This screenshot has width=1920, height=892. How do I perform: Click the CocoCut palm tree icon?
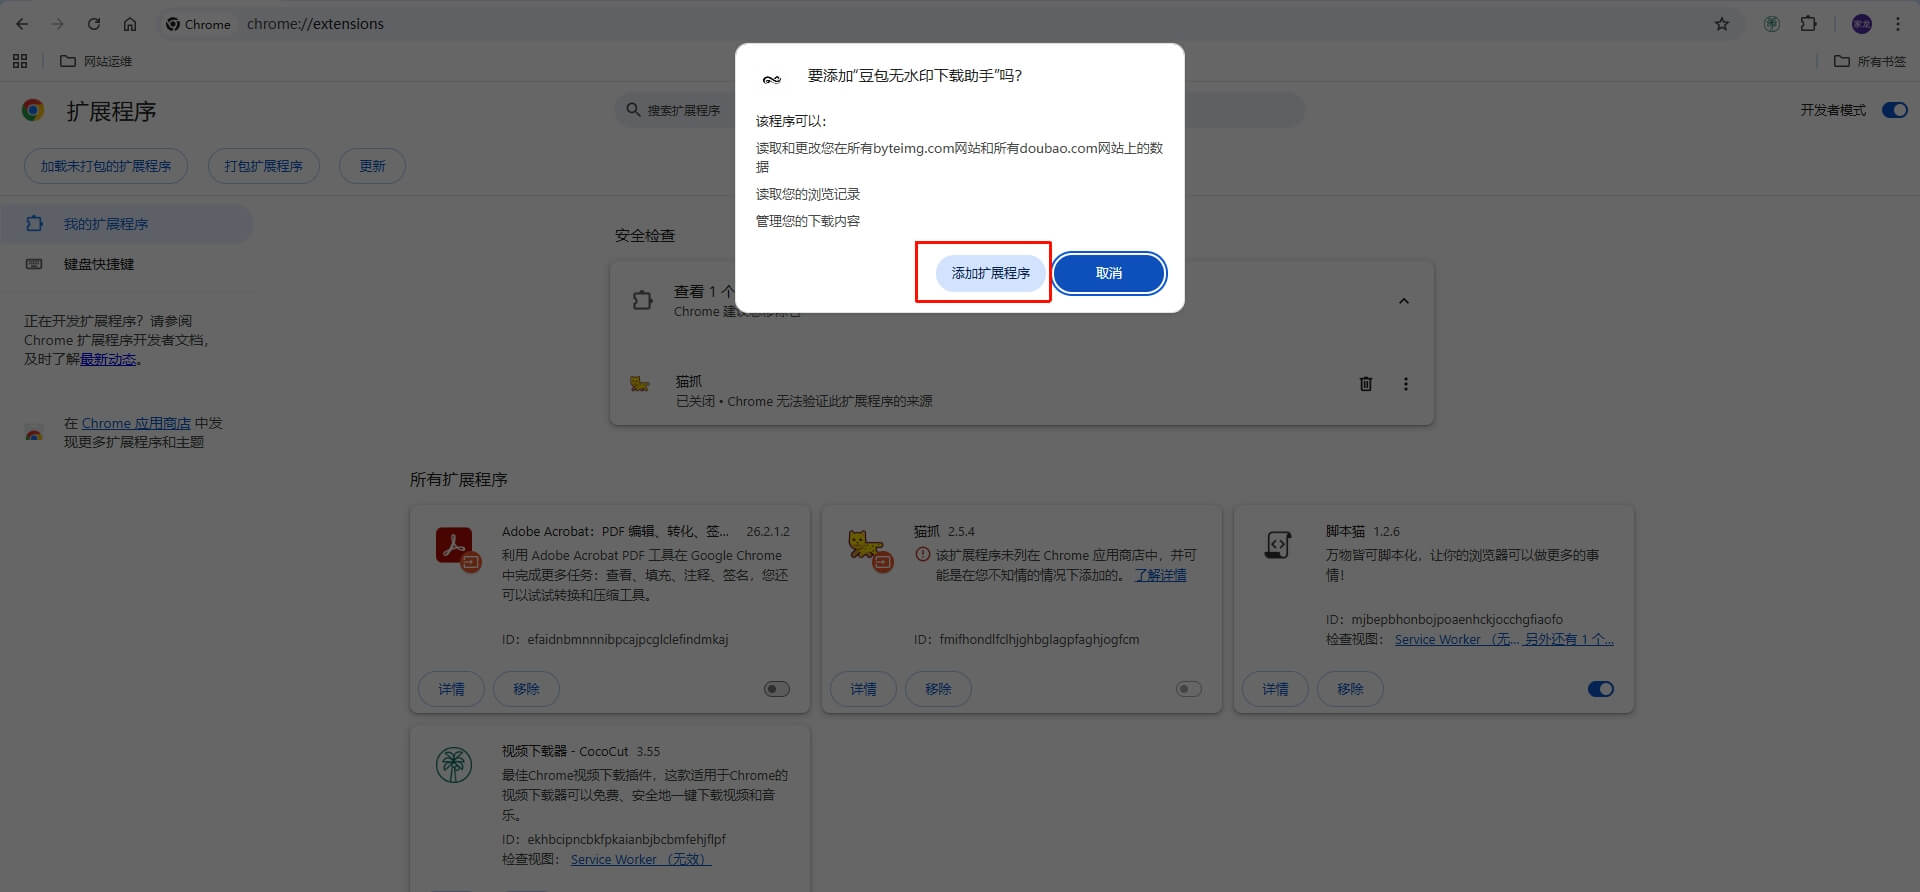pyautogui.click(x=454, y=765)
